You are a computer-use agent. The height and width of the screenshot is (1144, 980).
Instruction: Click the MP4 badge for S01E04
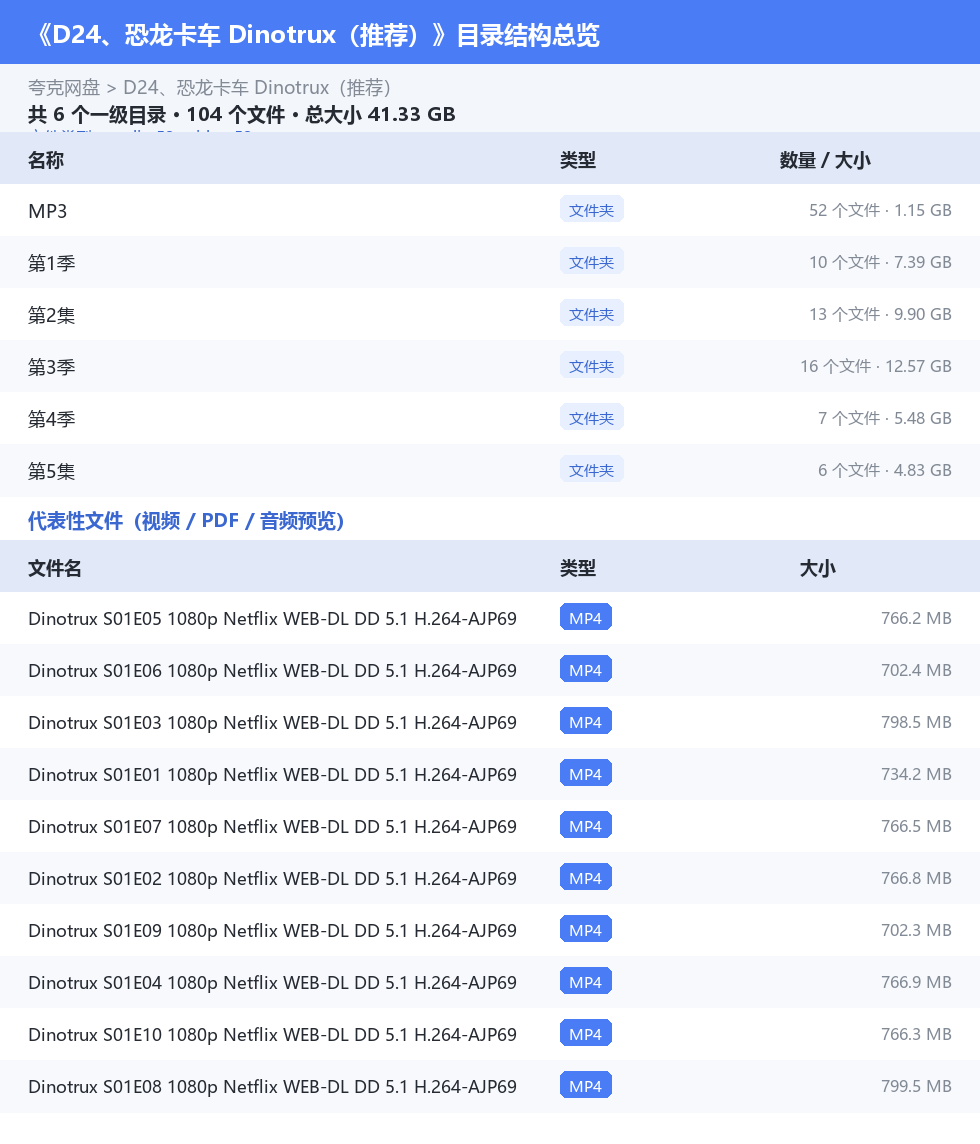click(586, 982)
